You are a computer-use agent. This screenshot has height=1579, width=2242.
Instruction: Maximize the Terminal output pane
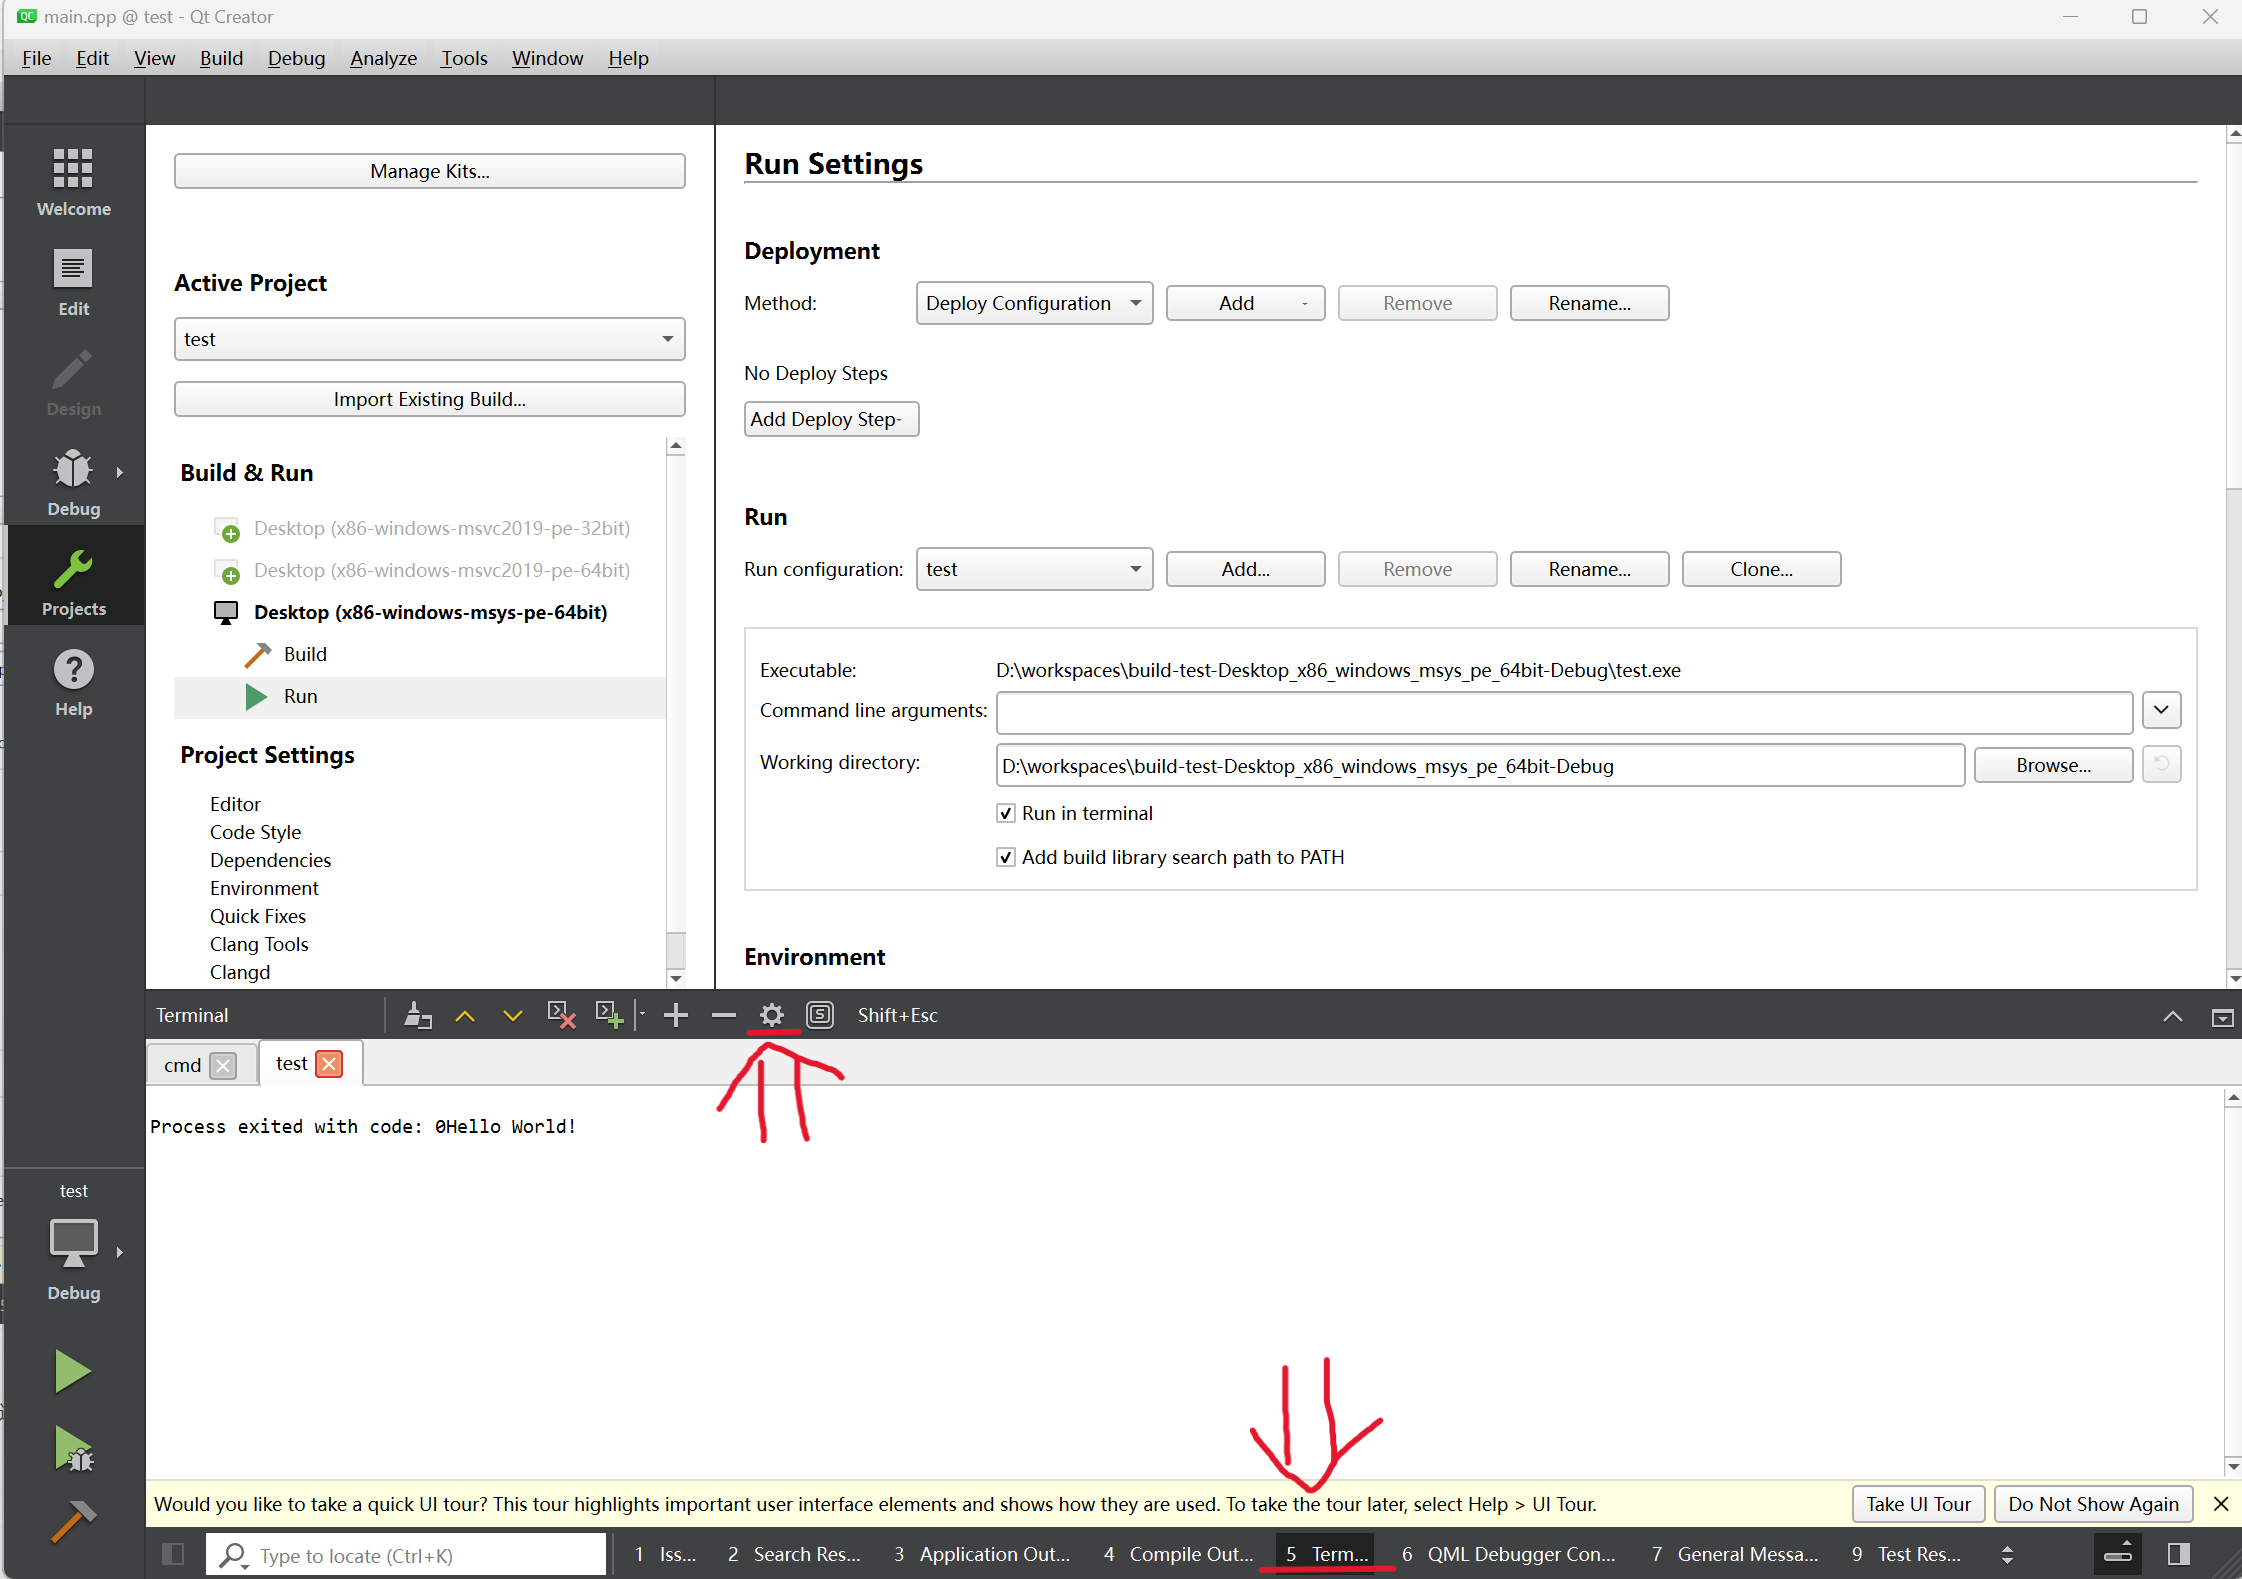pos(2172,1017)
